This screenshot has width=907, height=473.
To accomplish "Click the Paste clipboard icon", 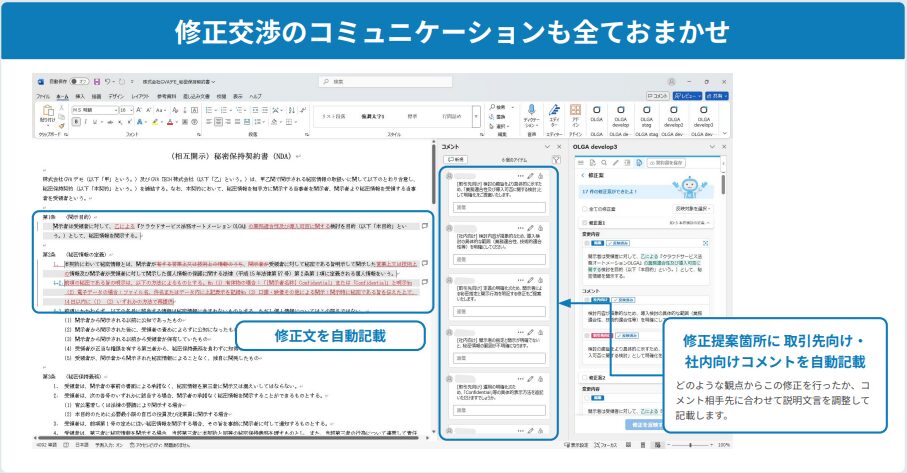I will (49, 110).
